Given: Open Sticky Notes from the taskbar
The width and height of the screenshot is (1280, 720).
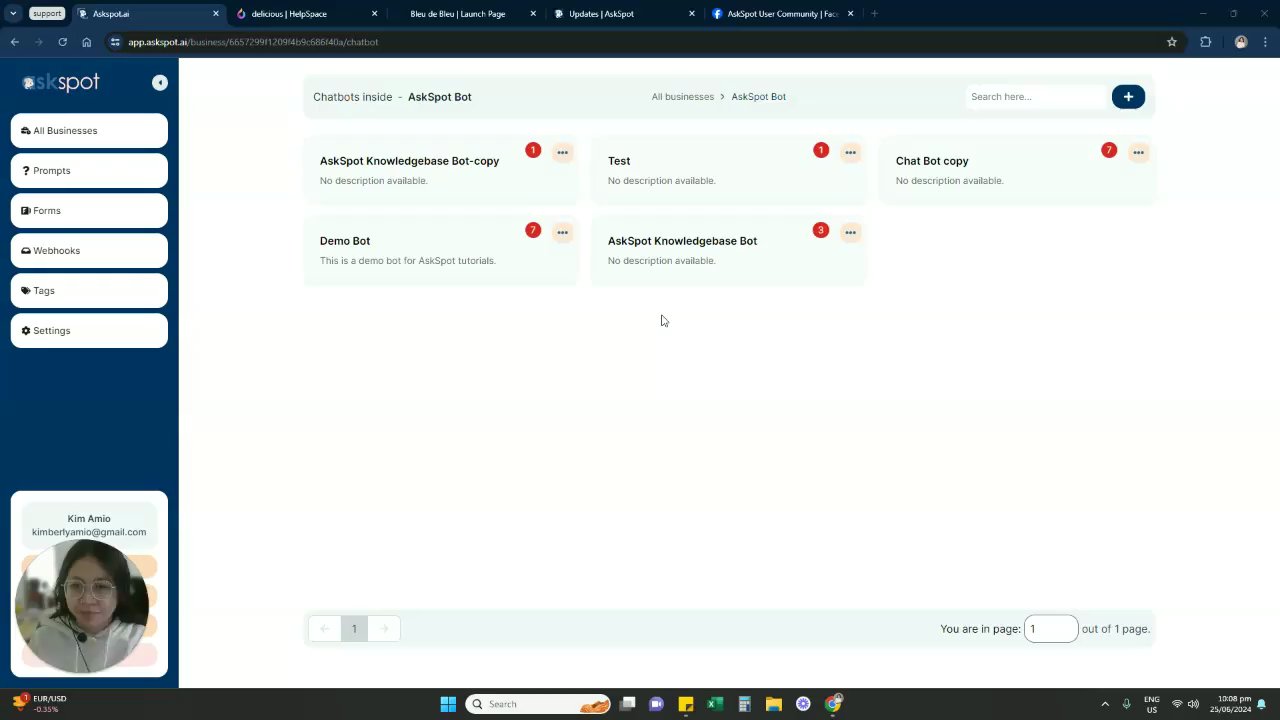Looking at the screenshot, I should [x=685, y=704].
